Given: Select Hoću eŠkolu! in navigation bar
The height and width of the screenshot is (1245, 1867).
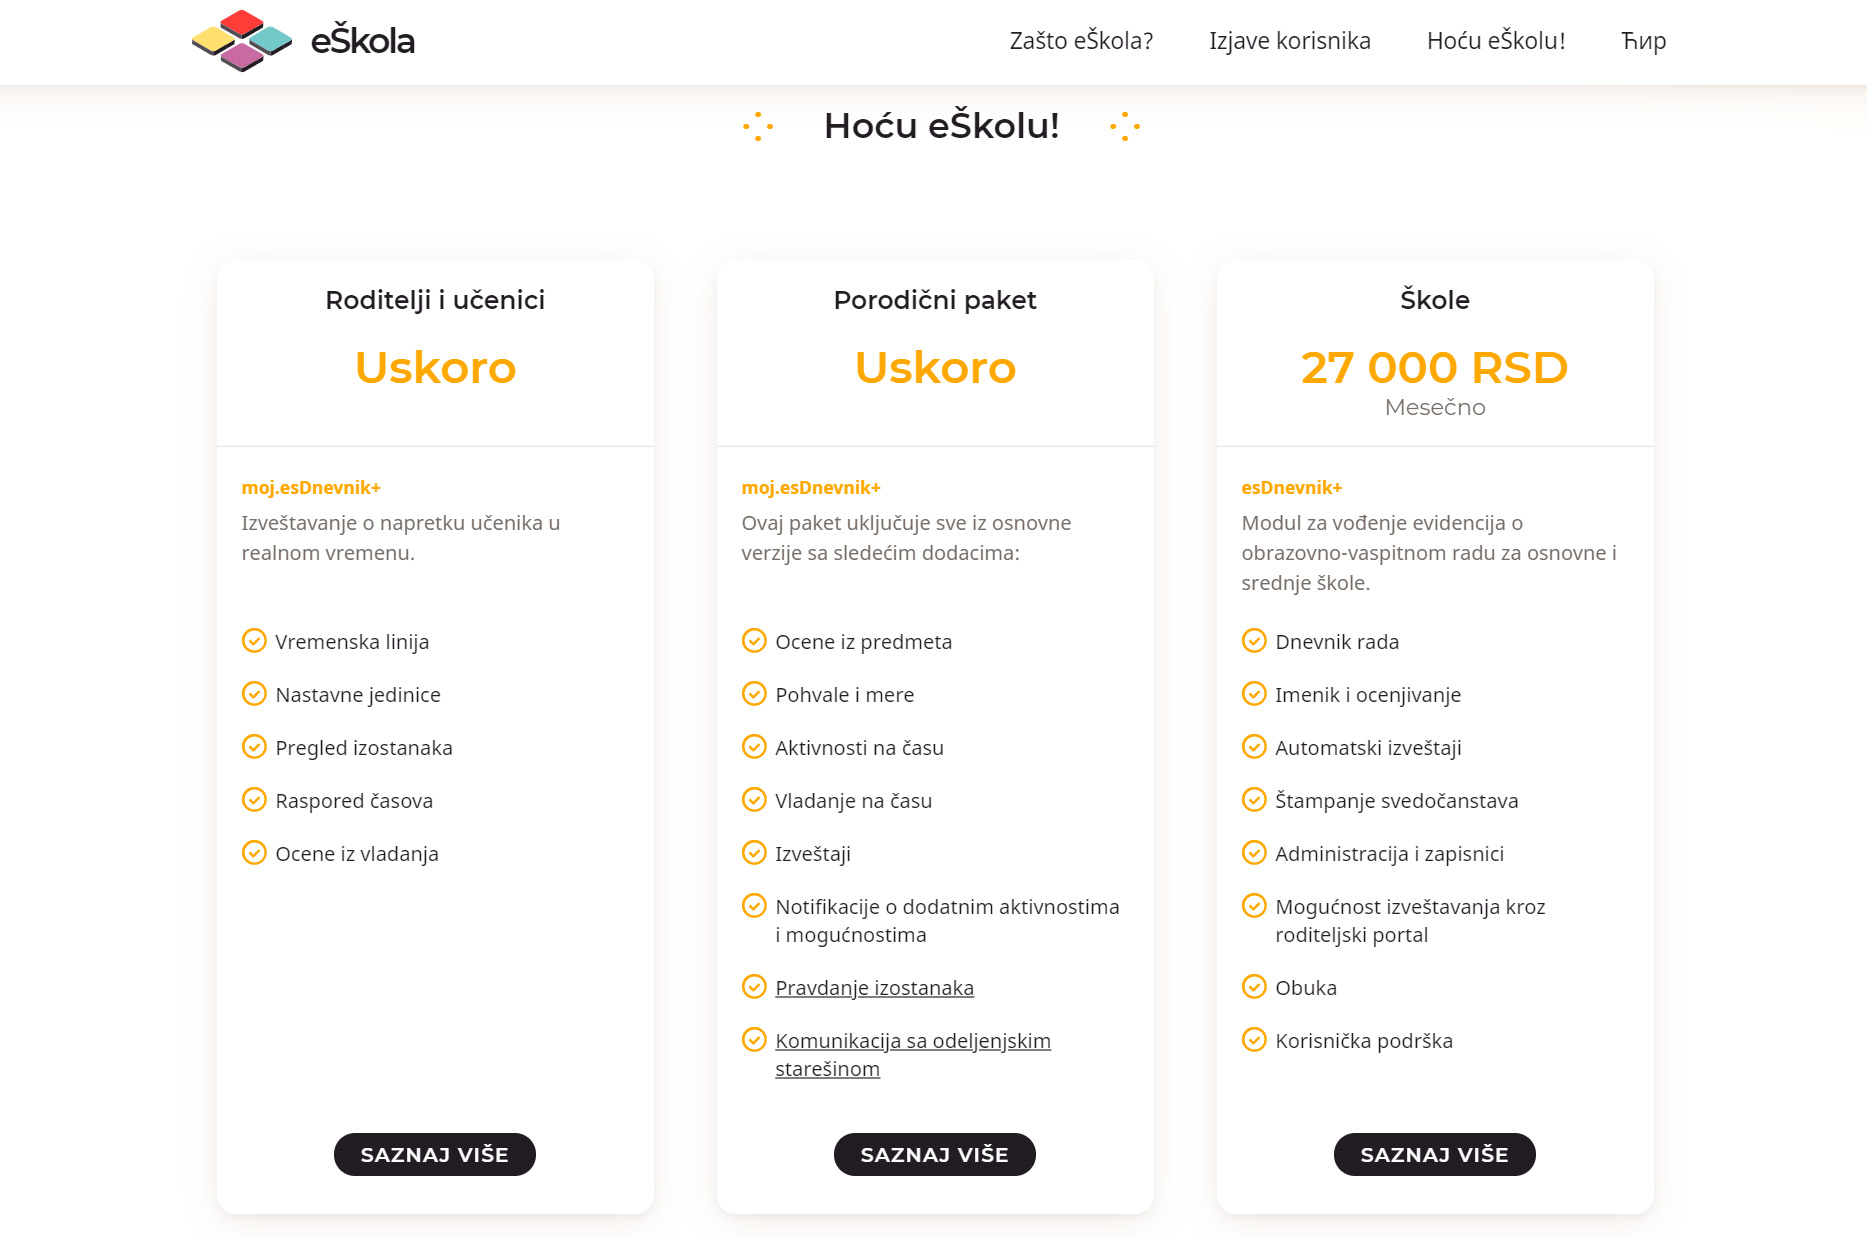Looking at the screenshot, I should [x=1495, y=41].
